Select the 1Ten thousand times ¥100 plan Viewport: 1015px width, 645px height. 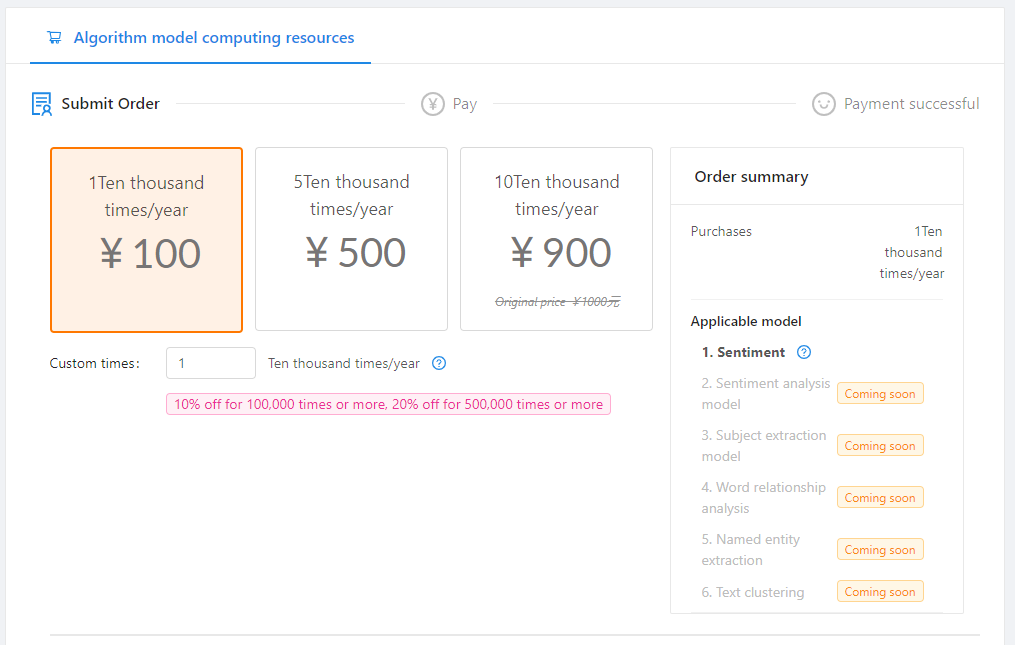pos(146,240)
